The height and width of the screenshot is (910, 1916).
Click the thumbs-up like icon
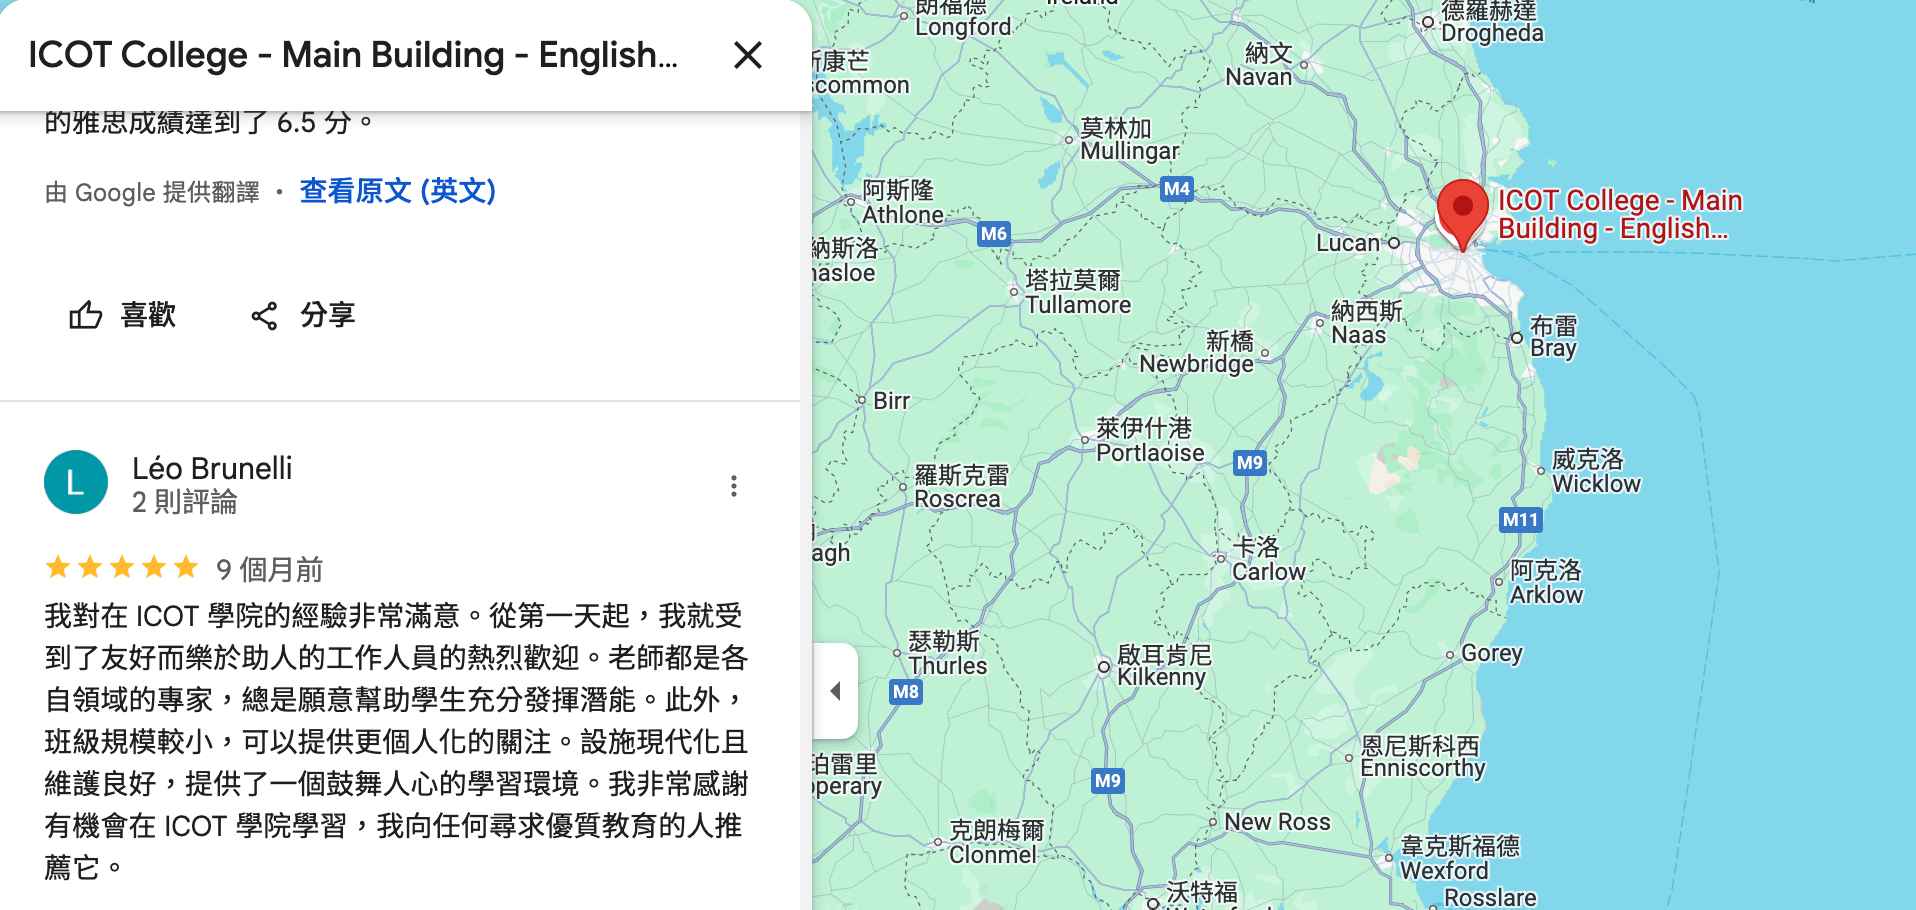pyautogui.click(x=86, y=316)
